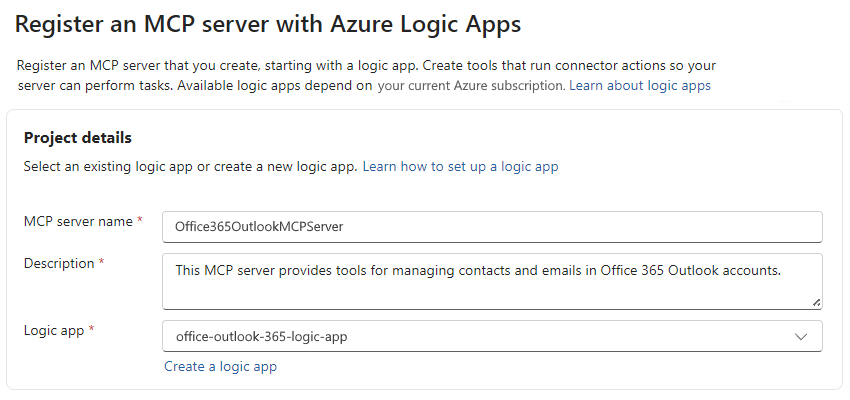Viewport: 850px width, 400px height.
Task: Click the Project details heading
Action: [78, 138]
